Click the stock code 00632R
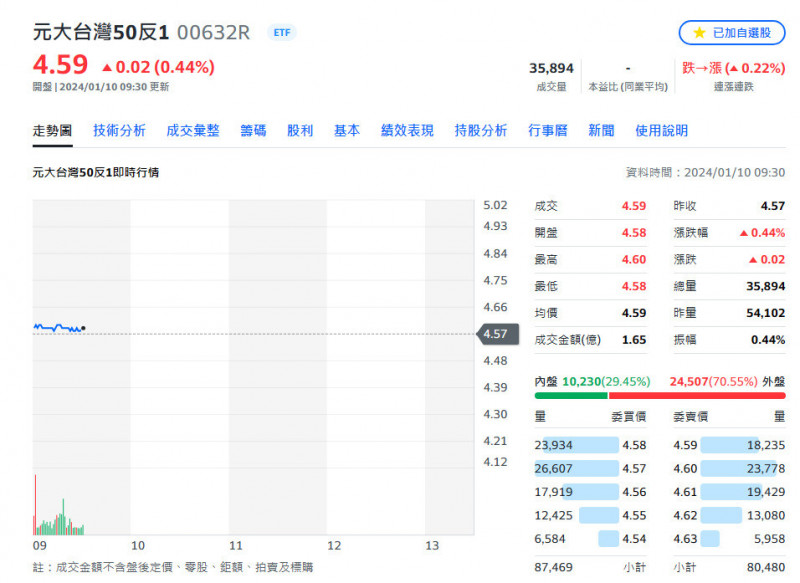The height and width of the screenshot is (583, 800). point(213,33)
